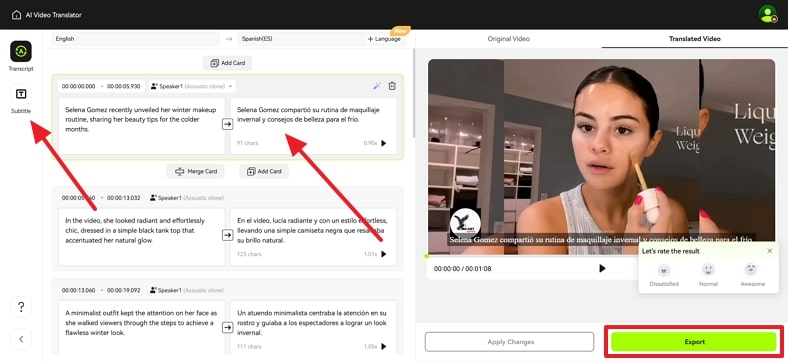
Task: Click the '91 chars' counter
Action: click(247, 143)
